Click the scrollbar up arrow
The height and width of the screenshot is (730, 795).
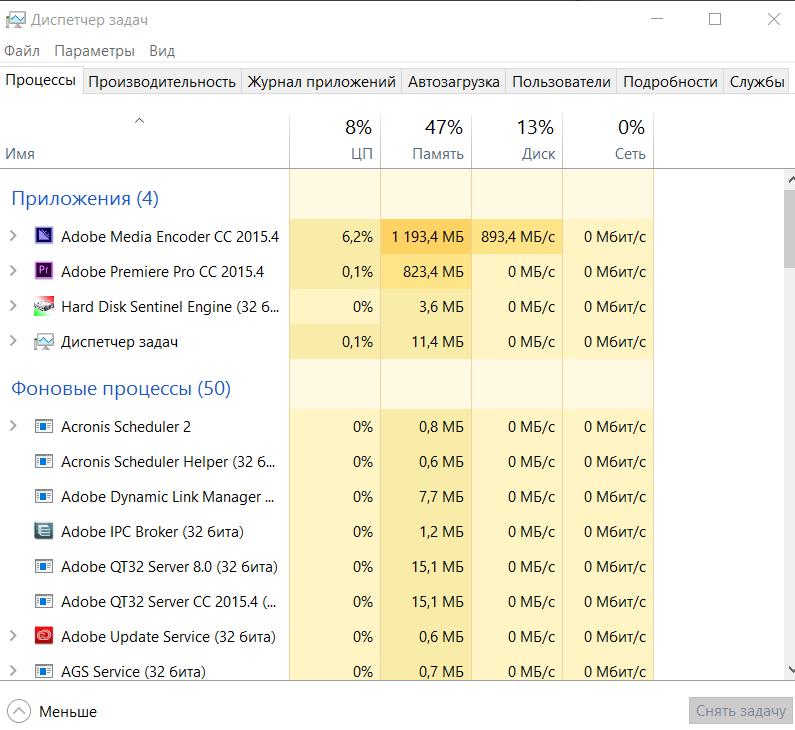tap(790, 179)
